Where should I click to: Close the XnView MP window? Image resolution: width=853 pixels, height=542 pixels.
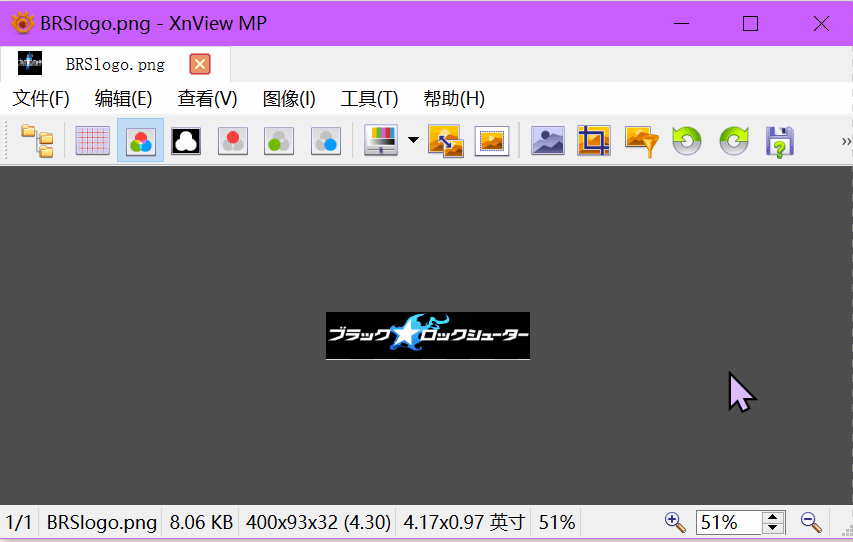(x=821, y=23)
